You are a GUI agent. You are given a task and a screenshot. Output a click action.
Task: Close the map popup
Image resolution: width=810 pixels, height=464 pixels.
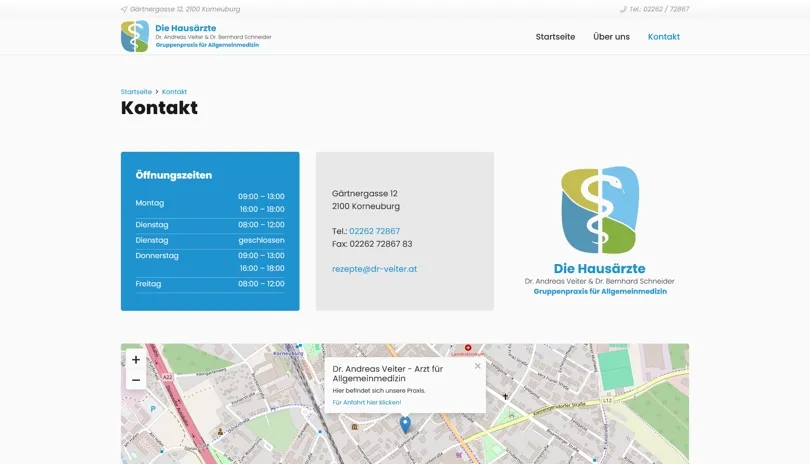tap(477, 366)
